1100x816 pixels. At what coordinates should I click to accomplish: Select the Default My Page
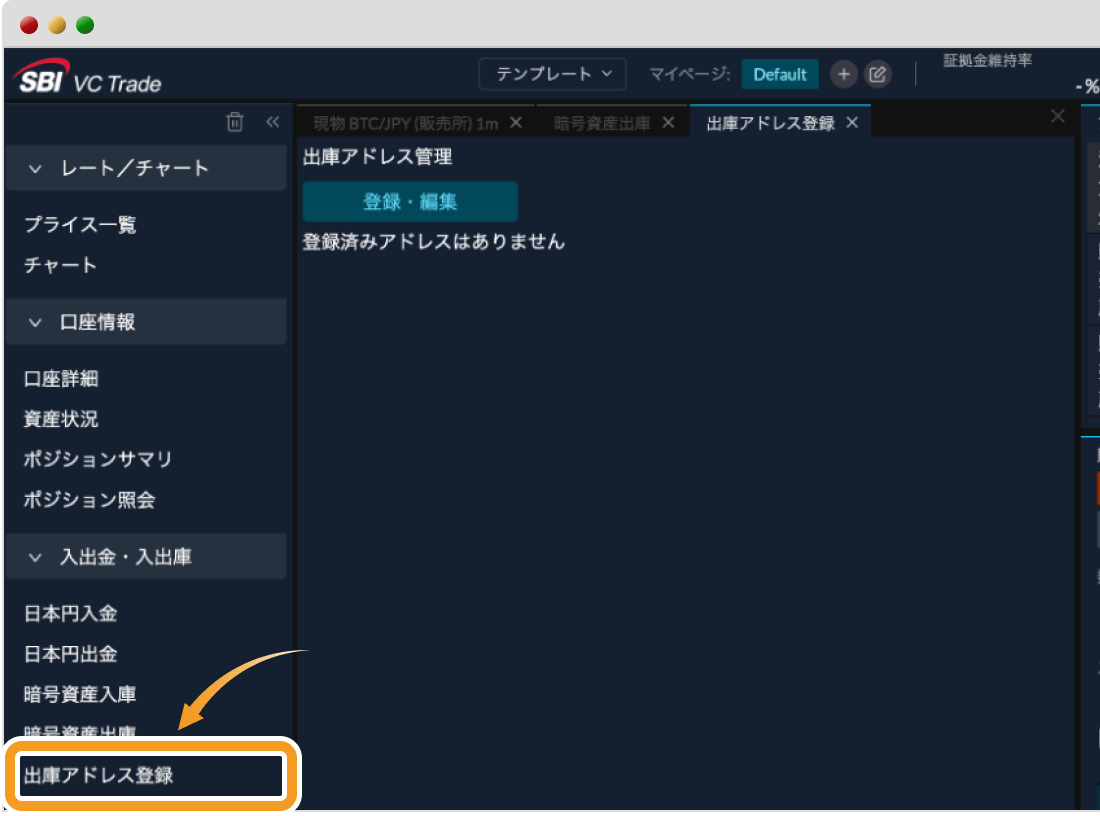[x=780, y=74]
